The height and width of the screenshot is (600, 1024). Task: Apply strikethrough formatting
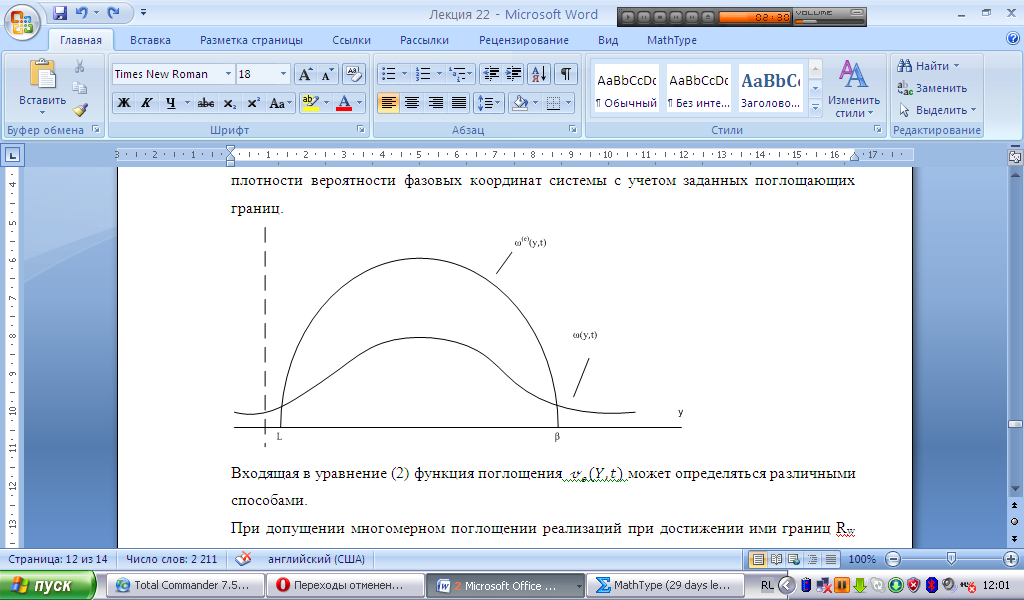pyautogui.click(x=206, y=103)
